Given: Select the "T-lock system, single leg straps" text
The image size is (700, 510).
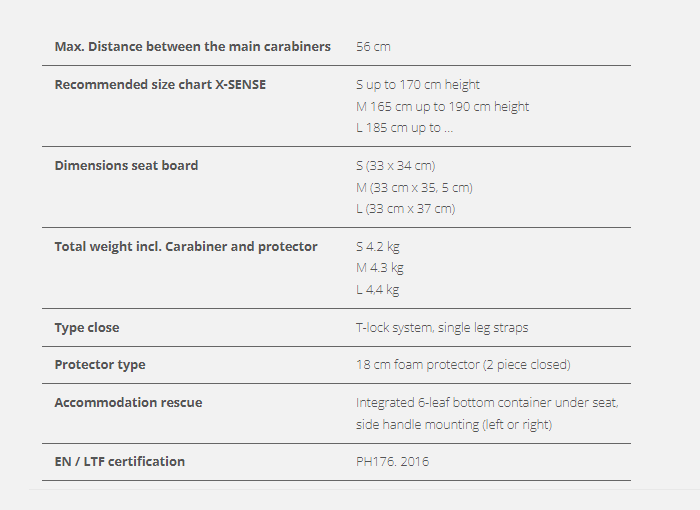Looking at the screenshot, I should point(442,327).
